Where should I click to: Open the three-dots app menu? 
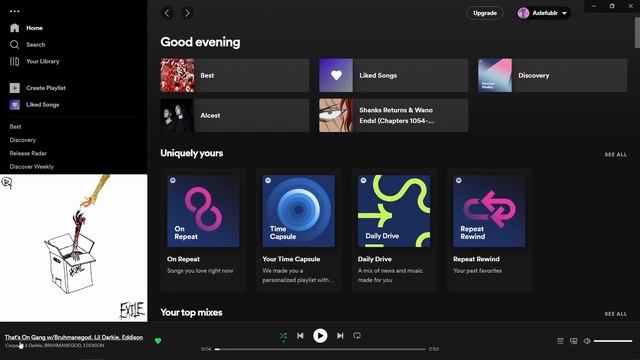(x=15, y=11)
